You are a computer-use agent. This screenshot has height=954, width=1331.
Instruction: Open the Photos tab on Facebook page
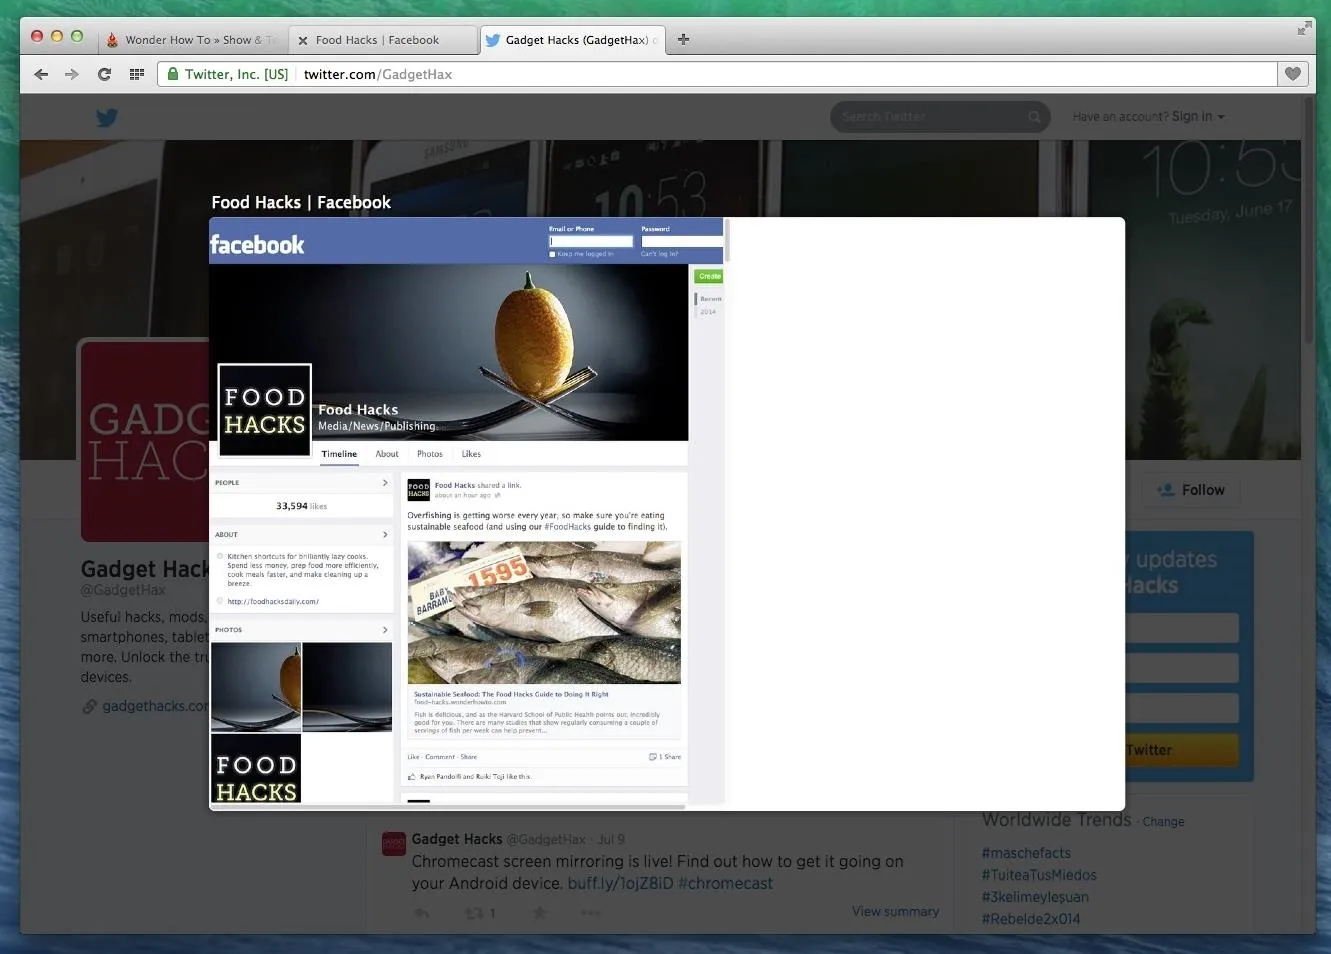(x=430, y=454)
